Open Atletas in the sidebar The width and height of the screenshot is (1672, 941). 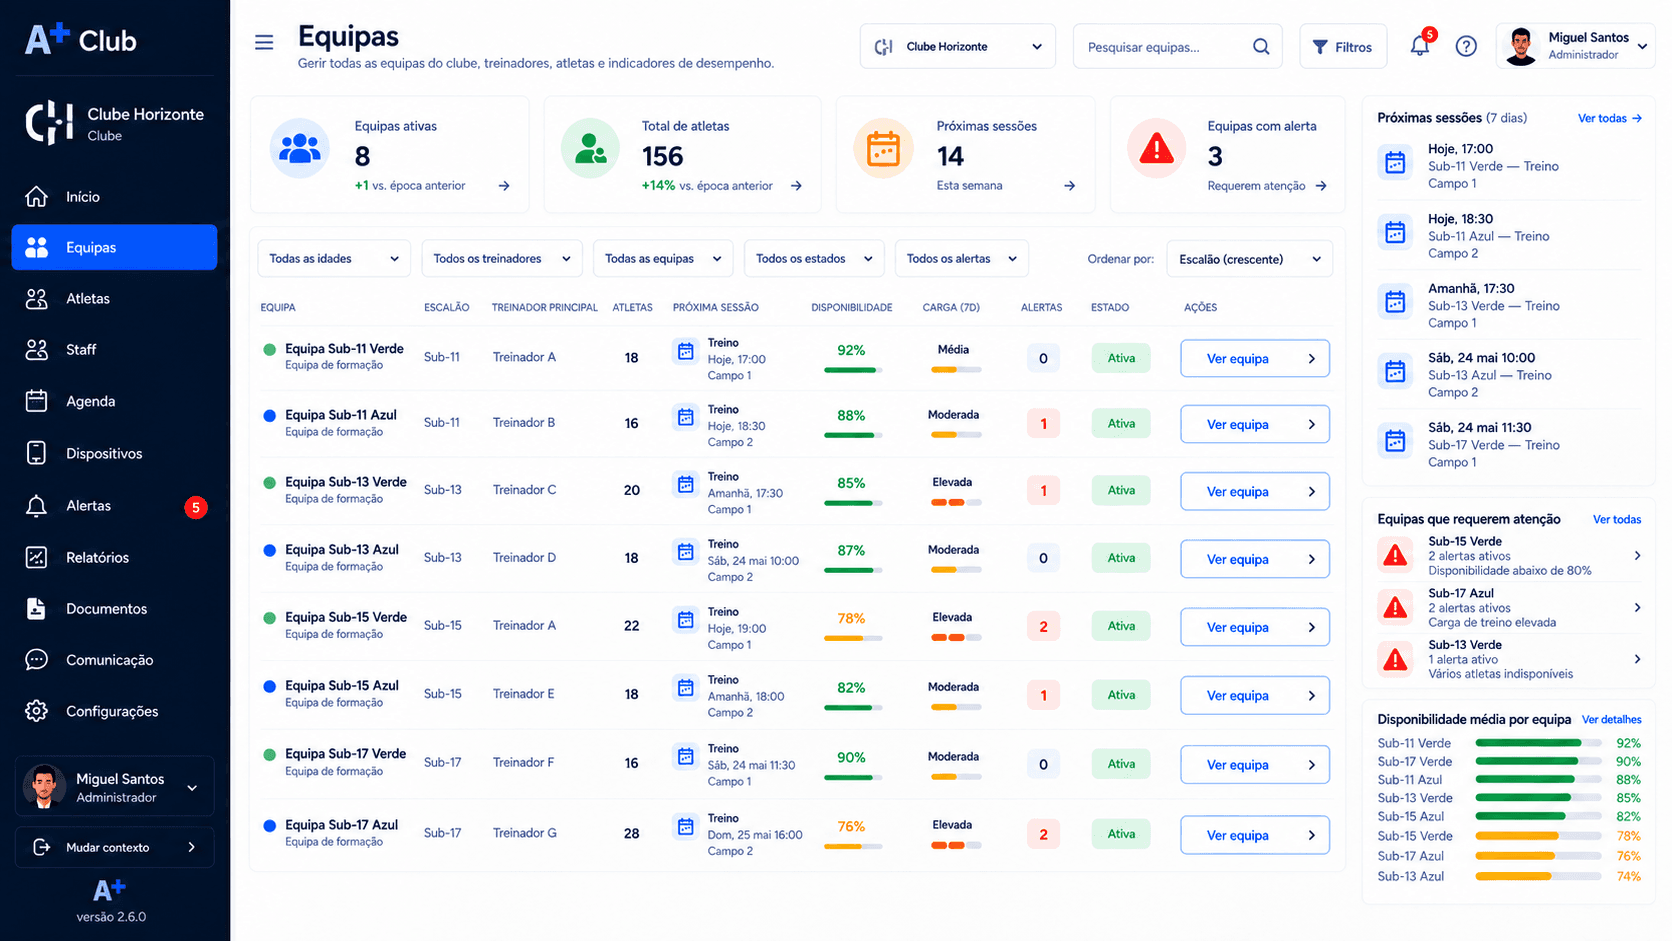(x=114, y=298)
